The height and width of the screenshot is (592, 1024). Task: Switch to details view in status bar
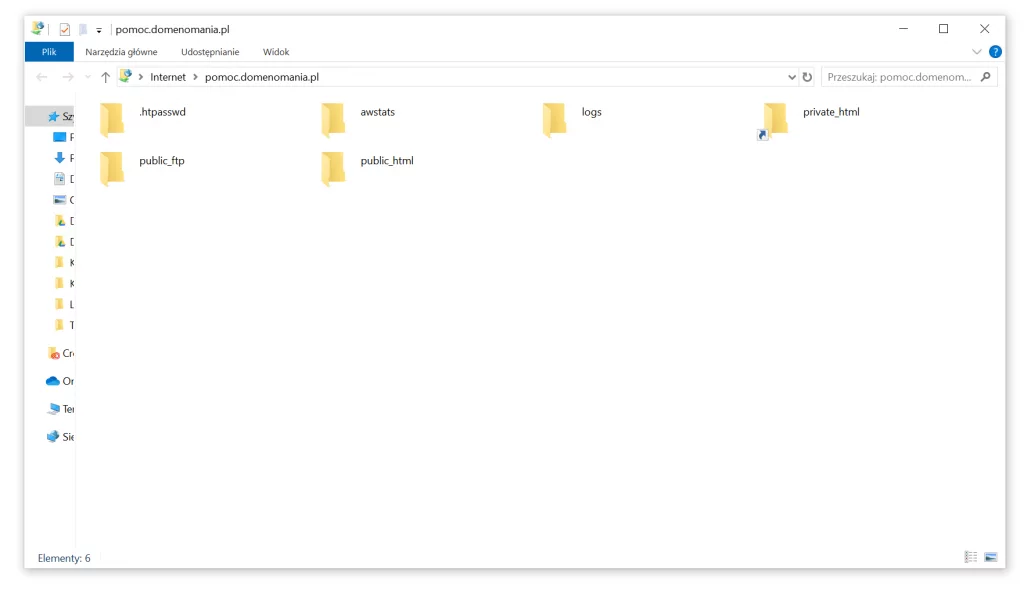point(971,557)
